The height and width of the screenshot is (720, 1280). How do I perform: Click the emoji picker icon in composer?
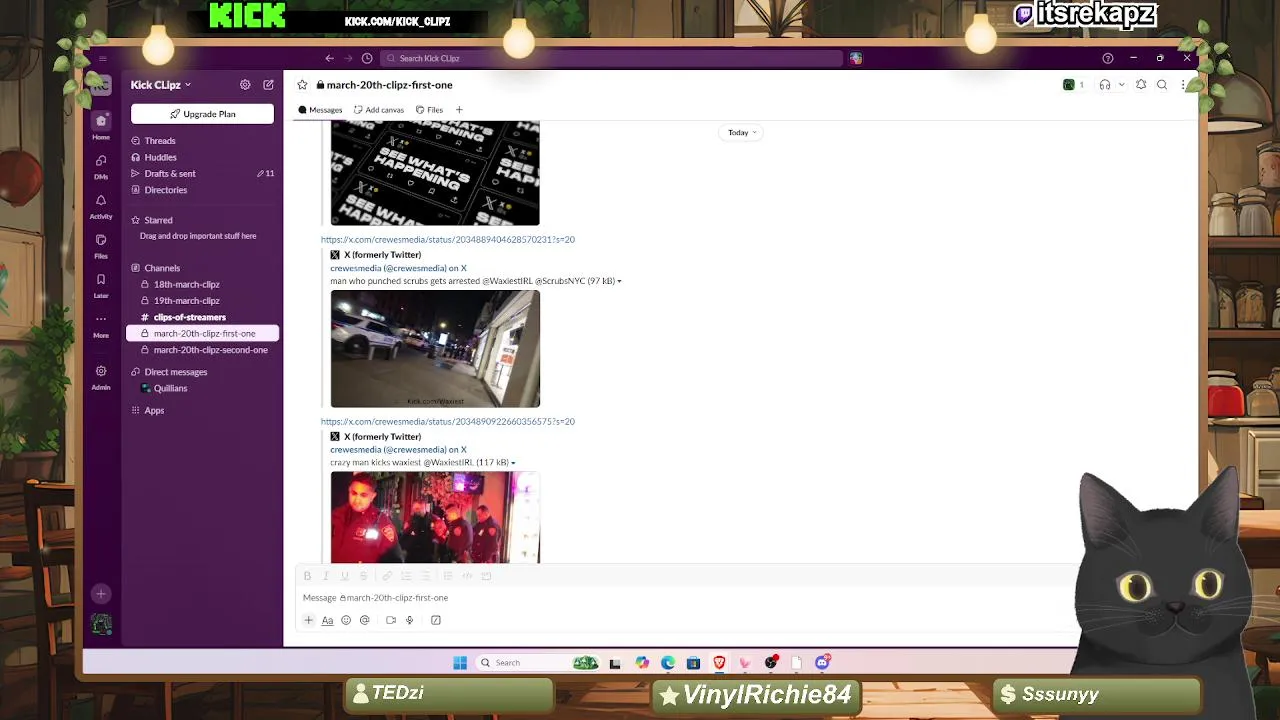pyautogui.click(x=346, y=620)
